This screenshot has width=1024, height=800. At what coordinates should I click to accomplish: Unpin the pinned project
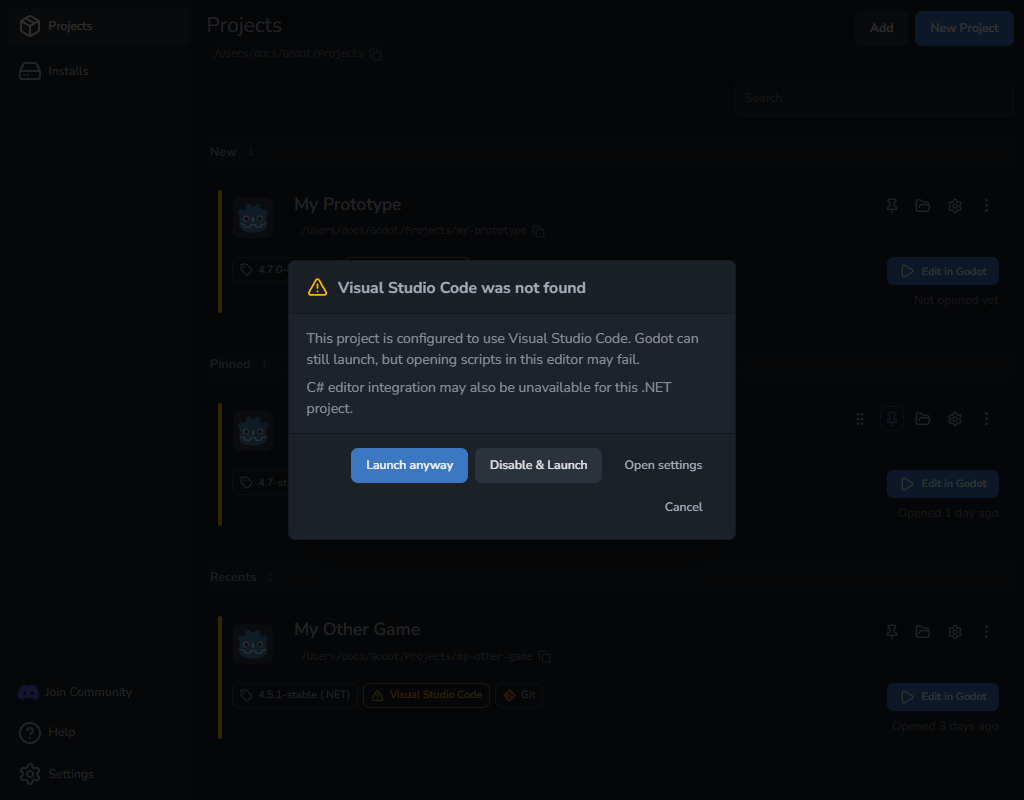(891, 419)
